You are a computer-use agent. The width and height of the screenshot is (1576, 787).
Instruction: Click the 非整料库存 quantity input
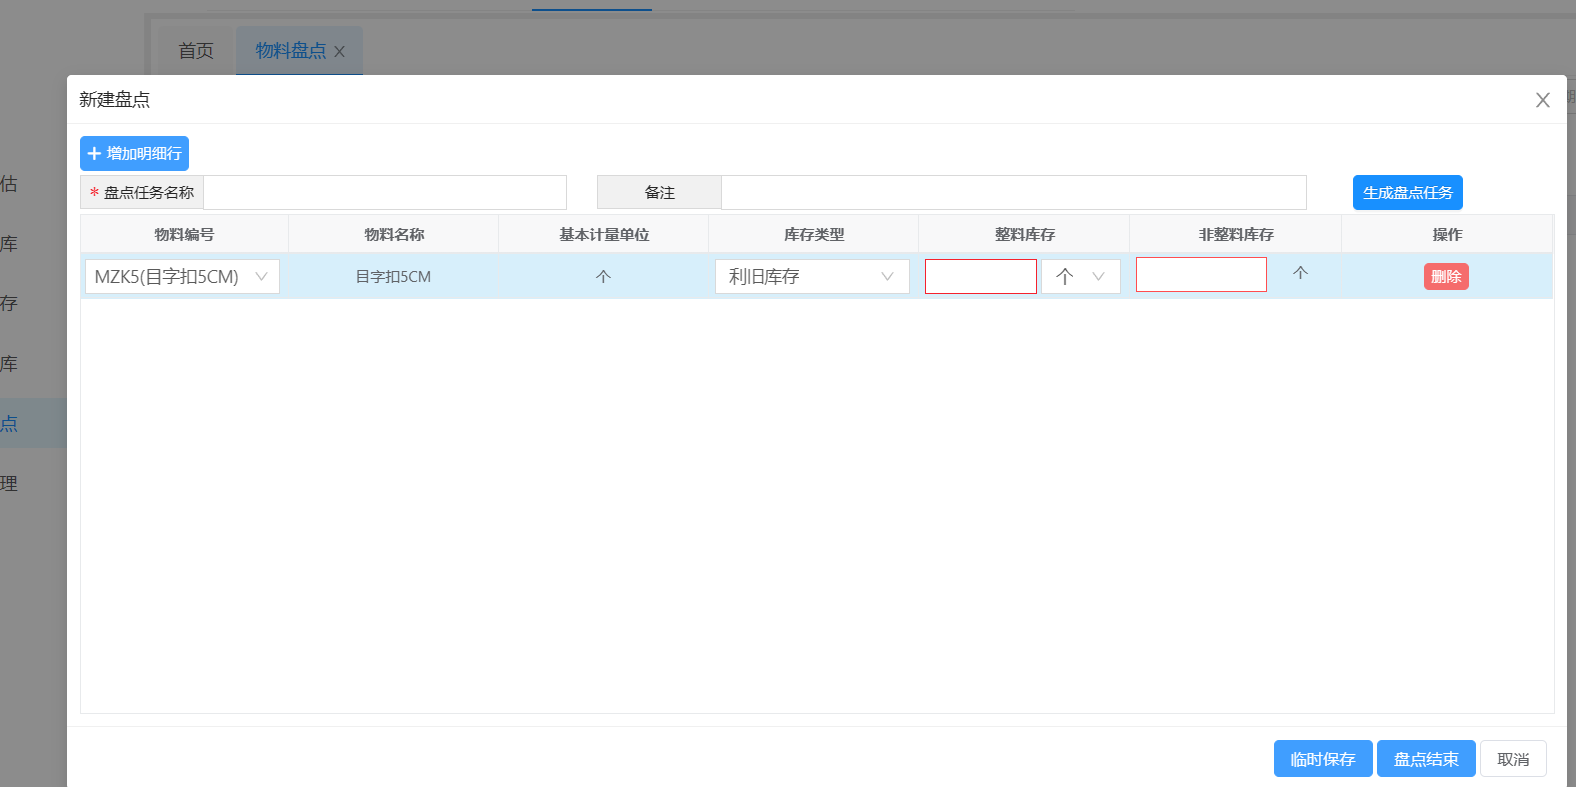coord(1201,275)
